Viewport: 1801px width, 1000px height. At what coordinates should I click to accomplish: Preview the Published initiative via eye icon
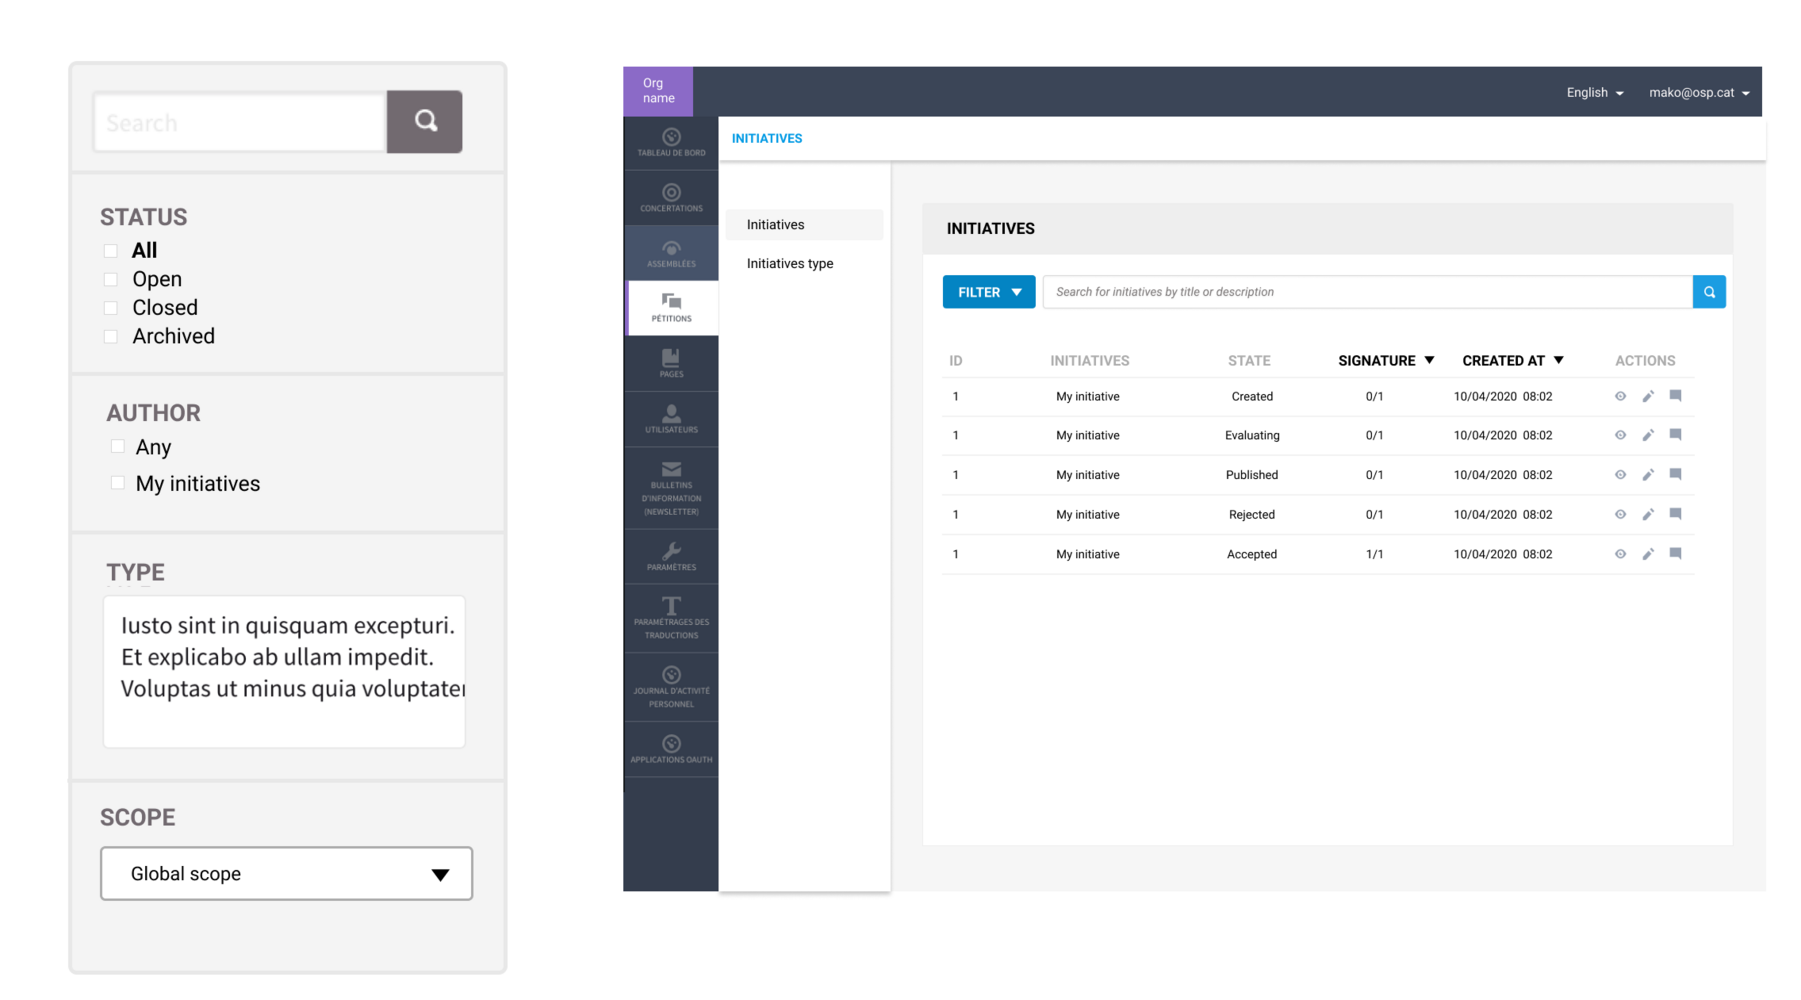tap(1620, 475)
